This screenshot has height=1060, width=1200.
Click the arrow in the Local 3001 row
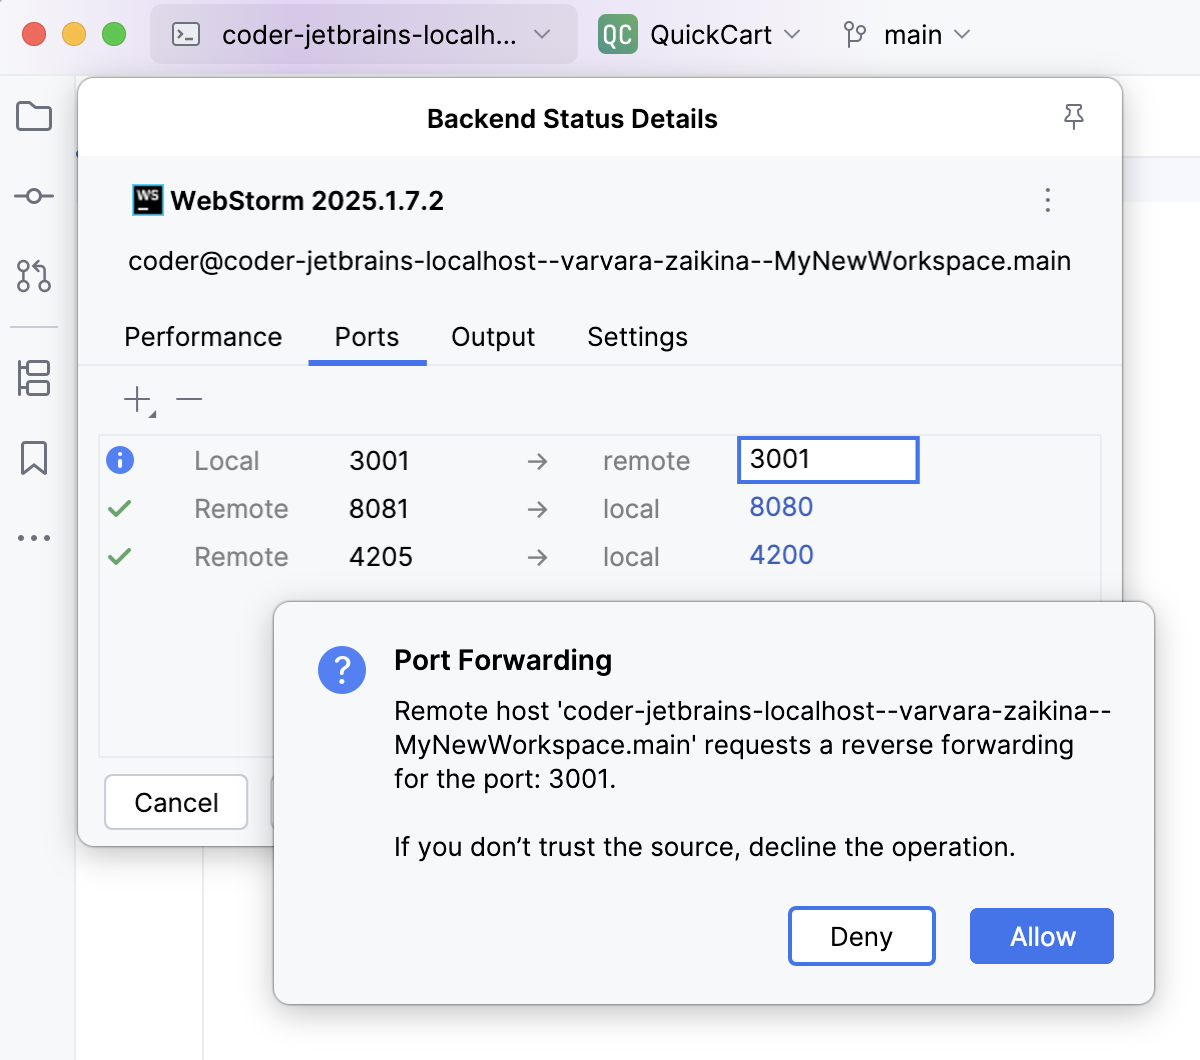(537, 461)
